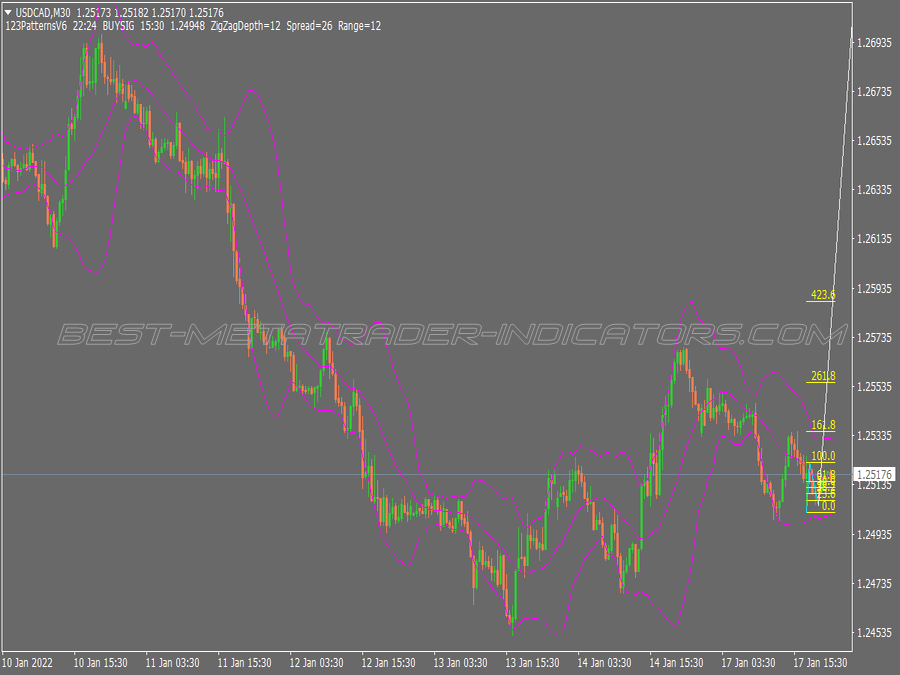Click the 10 Jan 15:30 time label
Viewport: 900px width, 675px height.
tap(100, 663)
